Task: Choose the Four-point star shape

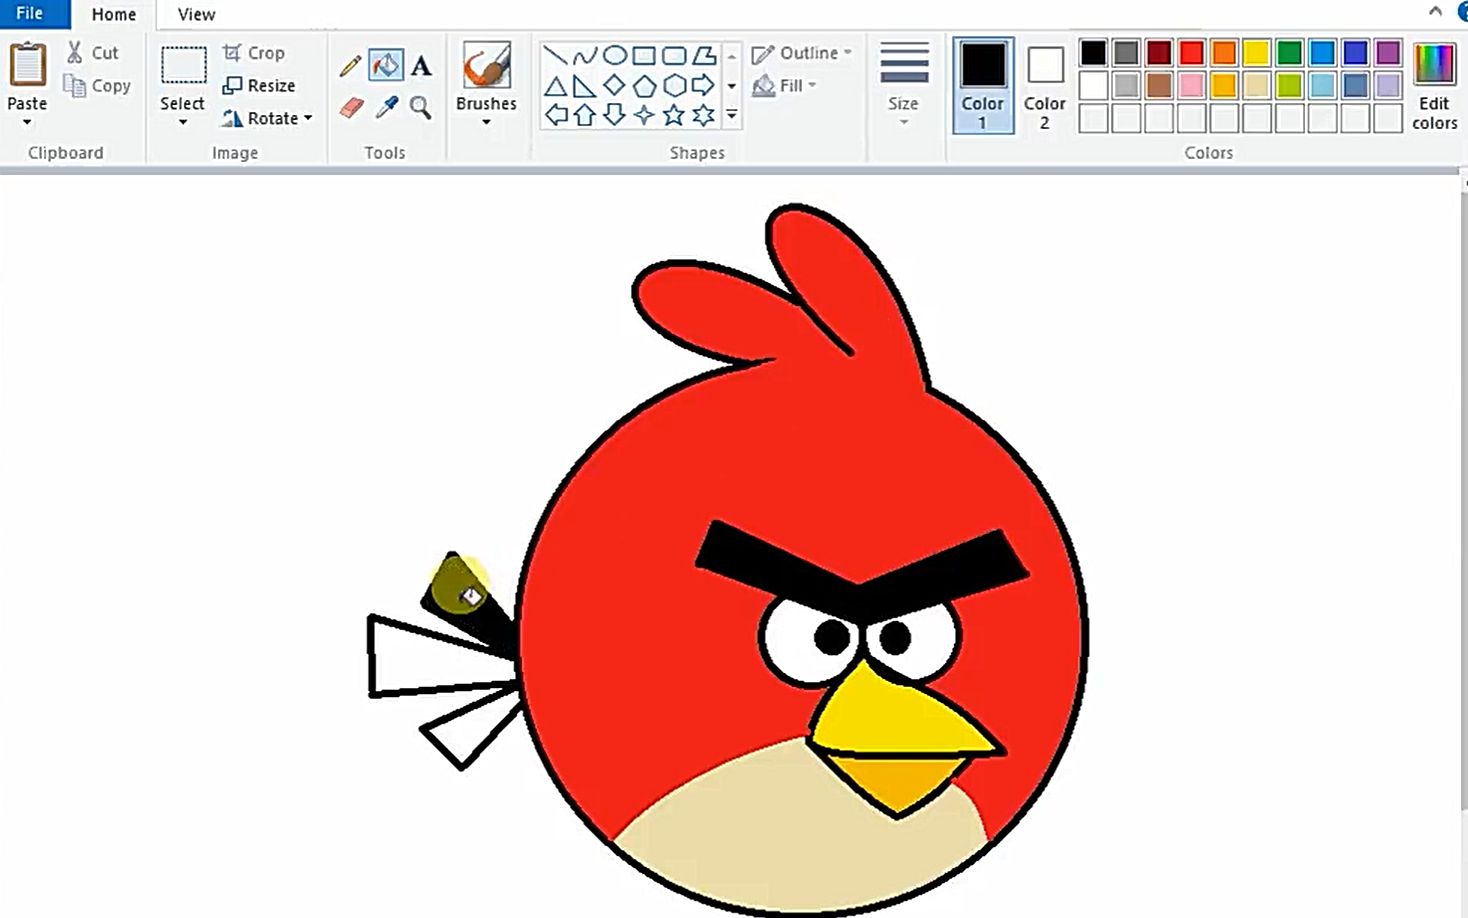Action: 644,115
